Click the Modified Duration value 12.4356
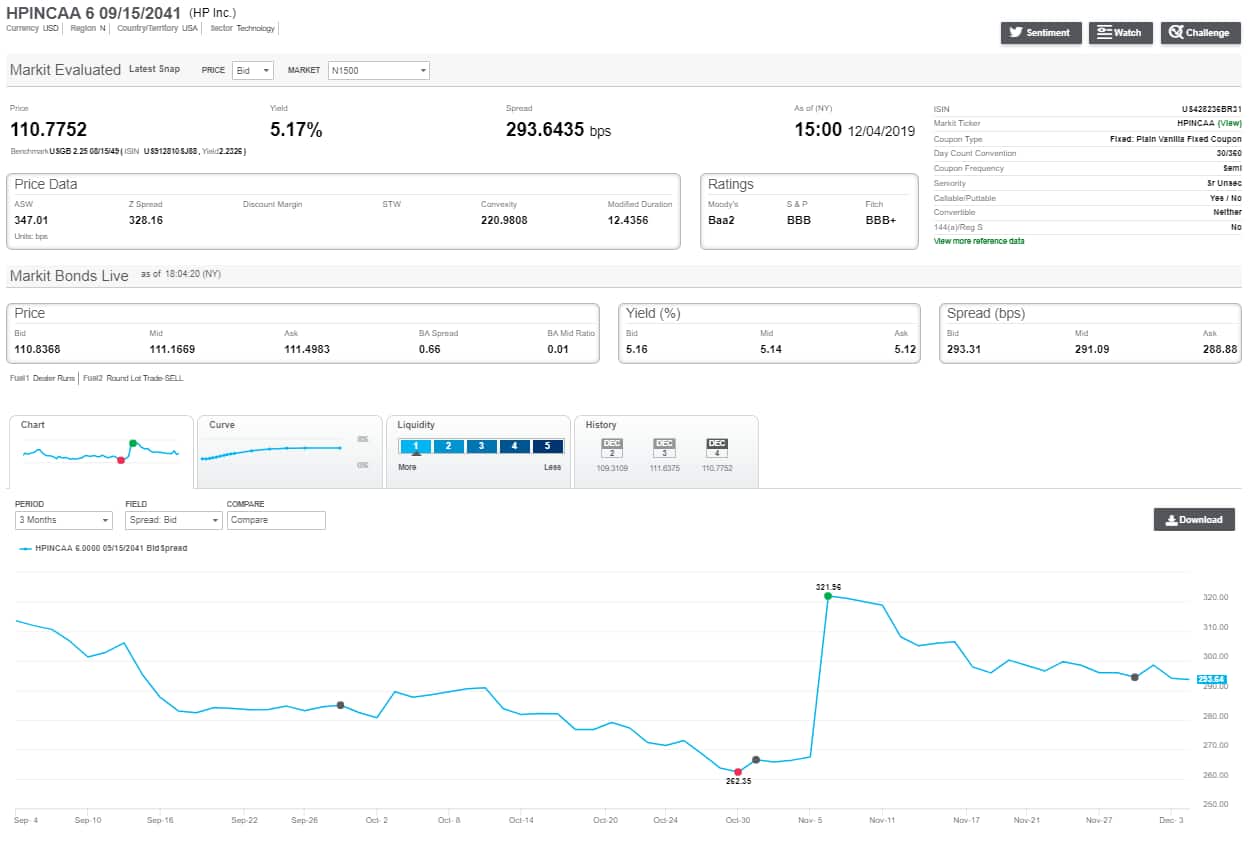This screenshot has height=841, width=1251. click(628, 220)
